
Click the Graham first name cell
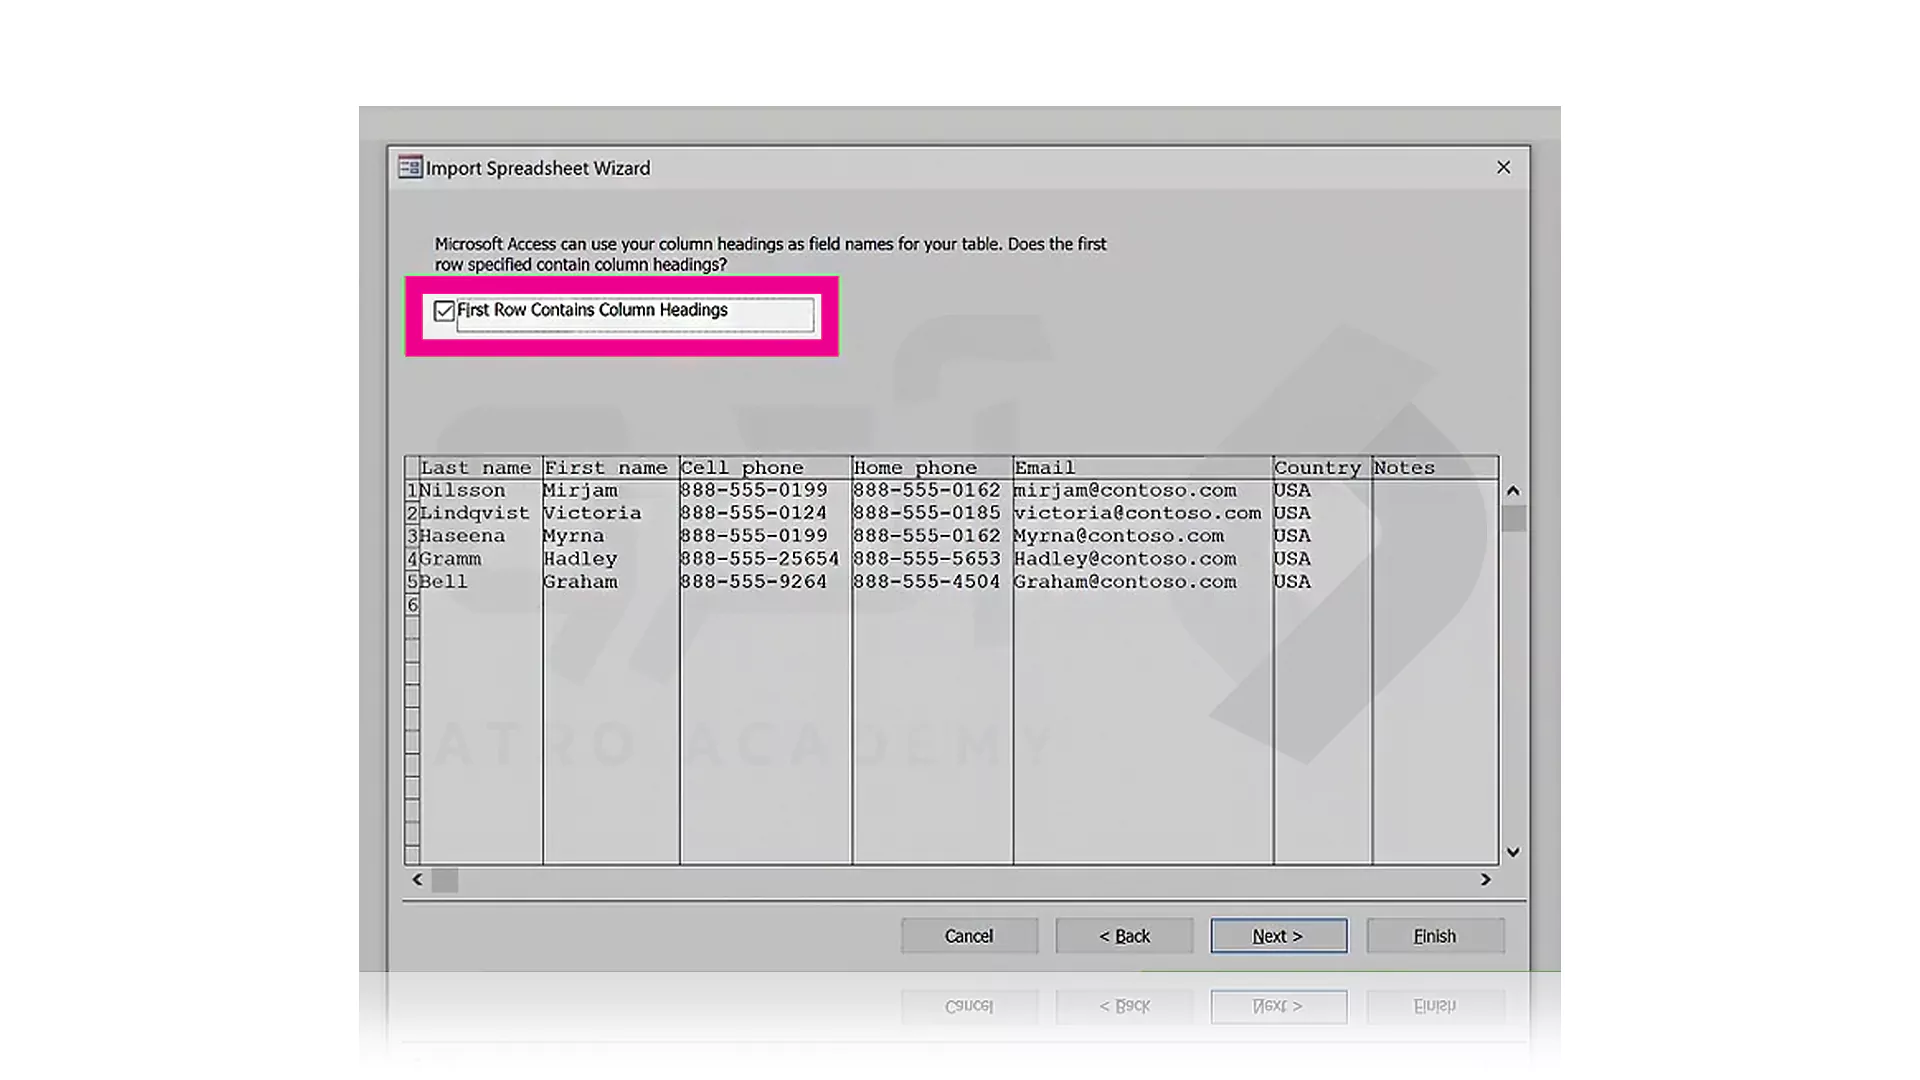click(611, 582)
